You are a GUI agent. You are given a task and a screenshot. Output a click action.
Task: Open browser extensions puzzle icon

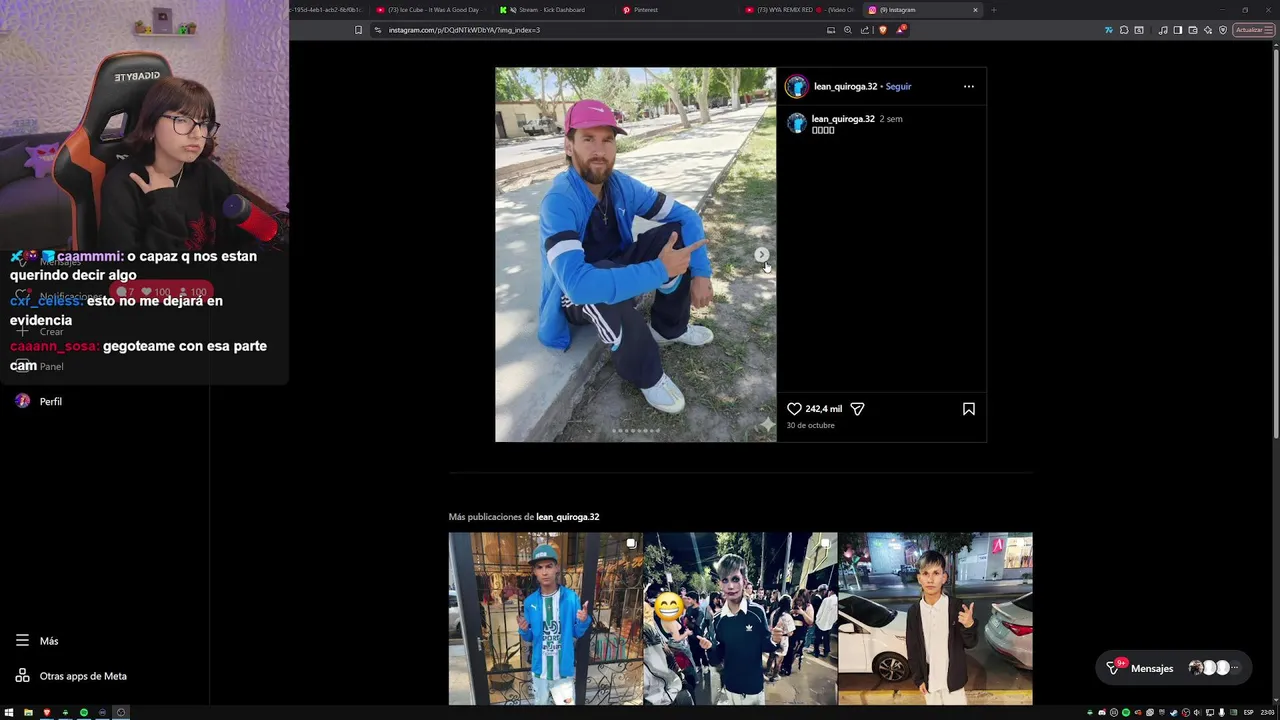point(1124,30)
